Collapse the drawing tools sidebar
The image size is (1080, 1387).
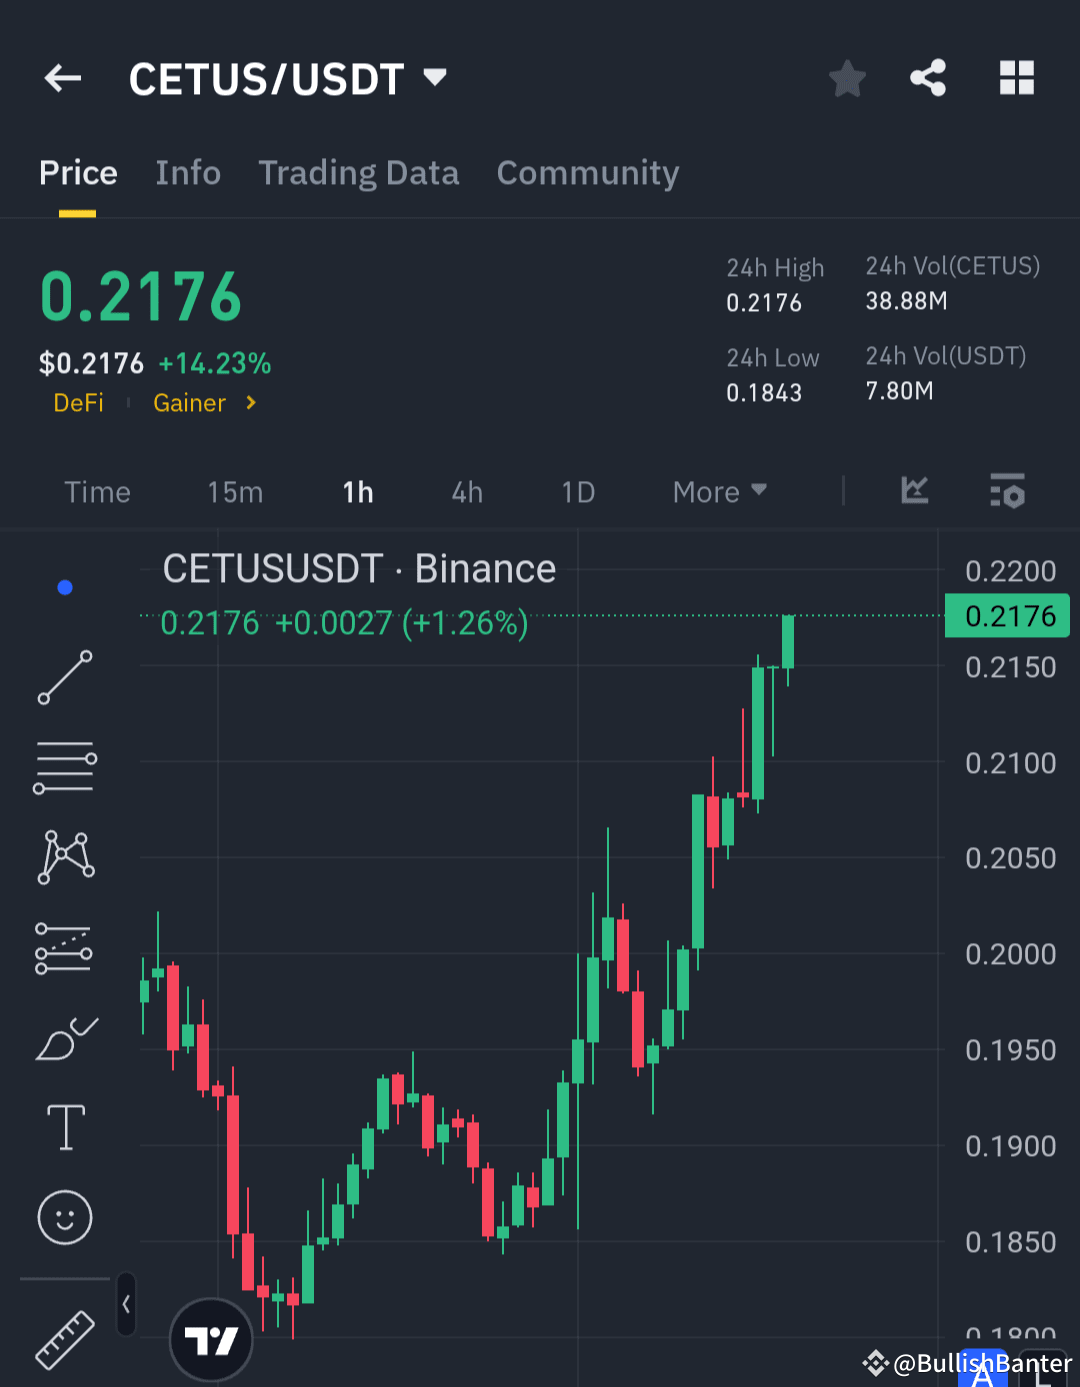[x=125, y=1305]
